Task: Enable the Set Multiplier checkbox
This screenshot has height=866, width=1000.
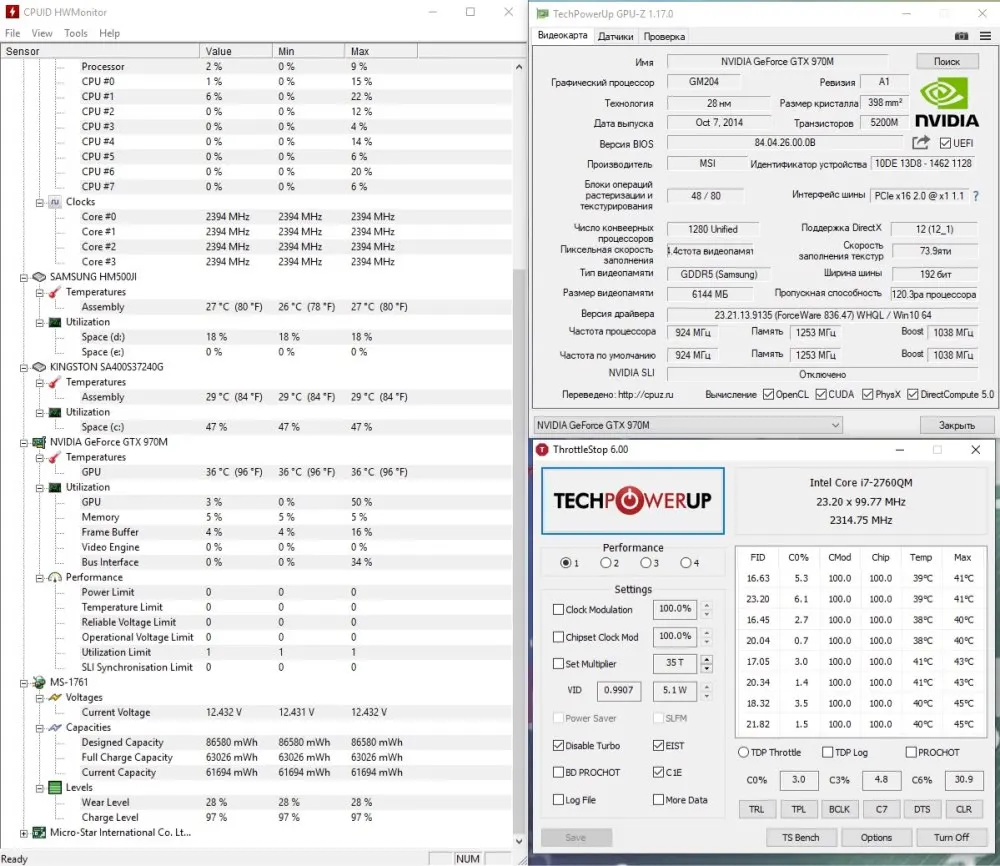Action: pyautogui.click(x=558, y=664)
